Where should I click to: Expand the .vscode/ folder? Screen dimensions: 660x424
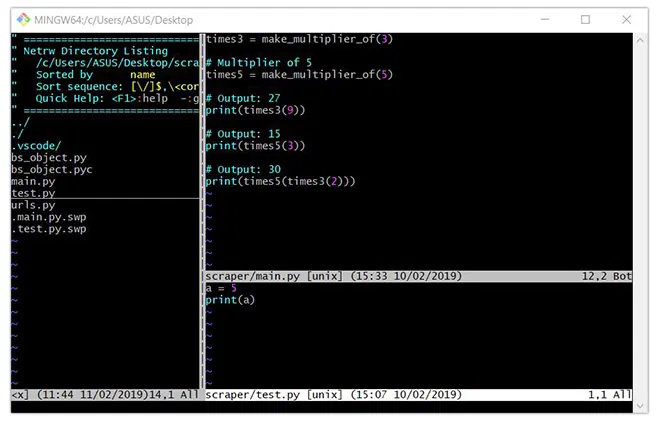tap(36, 146)
